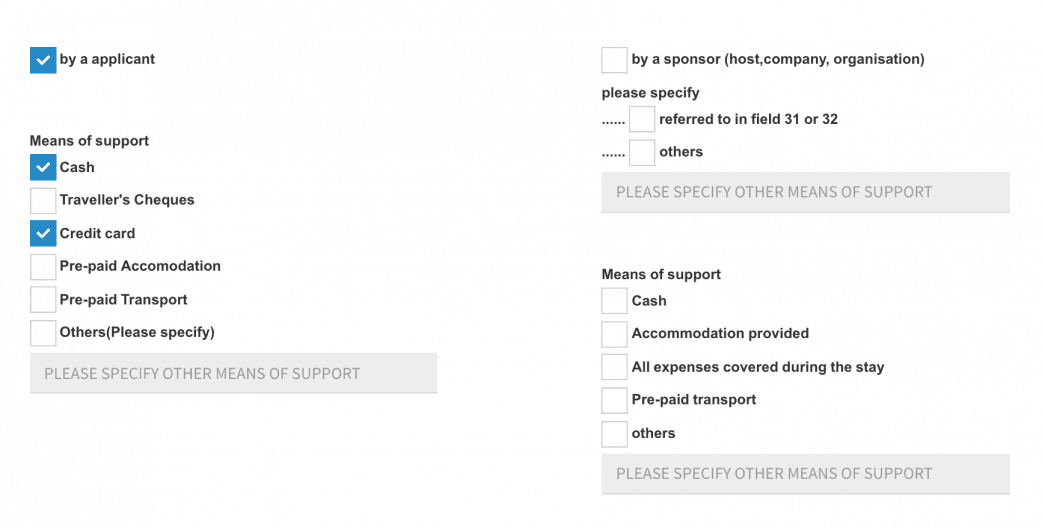Click the 'Accommodation provided' label text
The height and width of the screenshot is (527, 1042).
pyautogui.click(x=720, y=334)
